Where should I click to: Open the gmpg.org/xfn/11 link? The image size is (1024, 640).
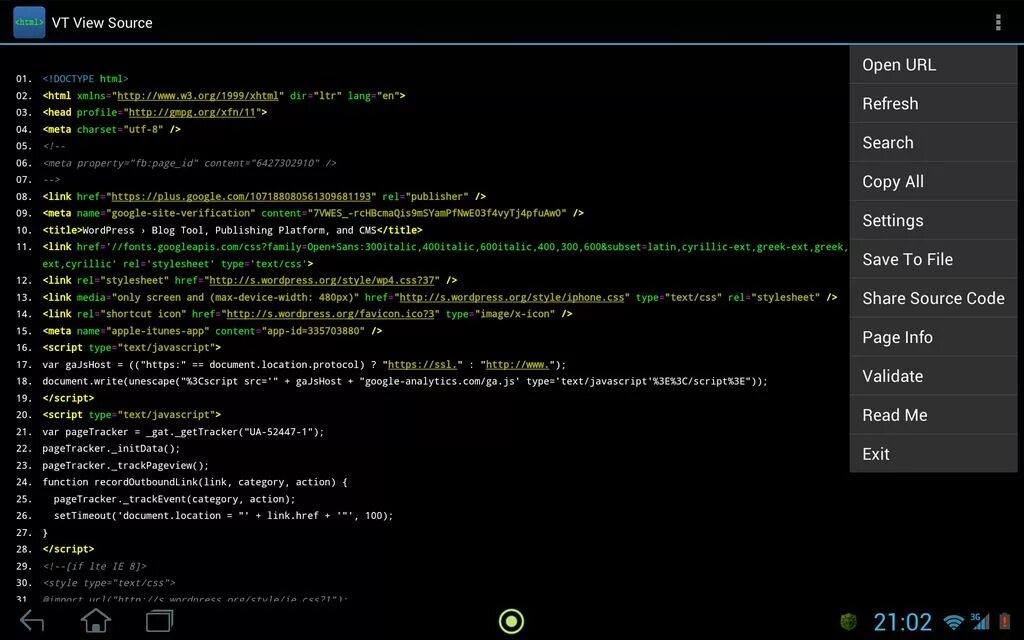pyautogui.click(x=192, y=112)
